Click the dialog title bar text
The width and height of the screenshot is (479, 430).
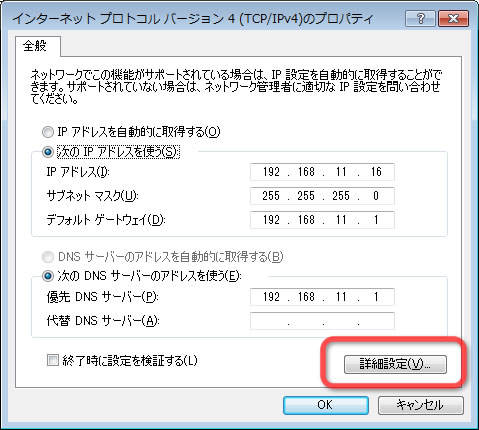pos(193,18)
